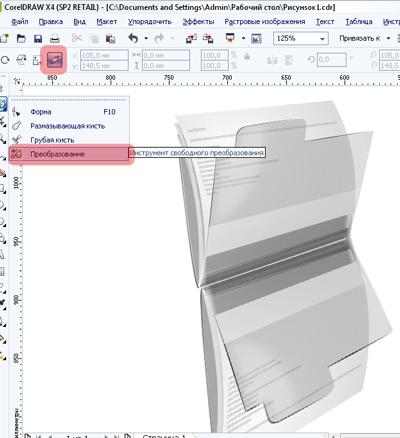
Task: Click the x position field 105,0 мм
Action: point(104,55)
